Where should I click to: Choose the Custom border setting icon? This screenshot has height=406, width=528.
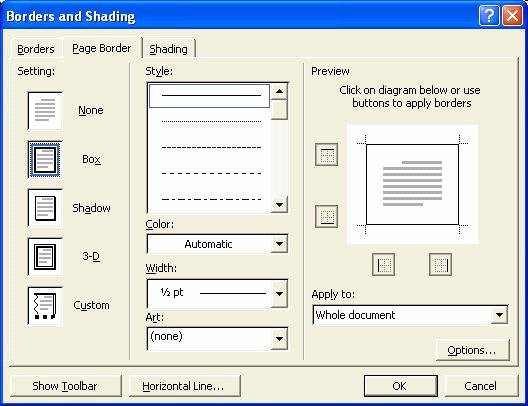point(45,306)
